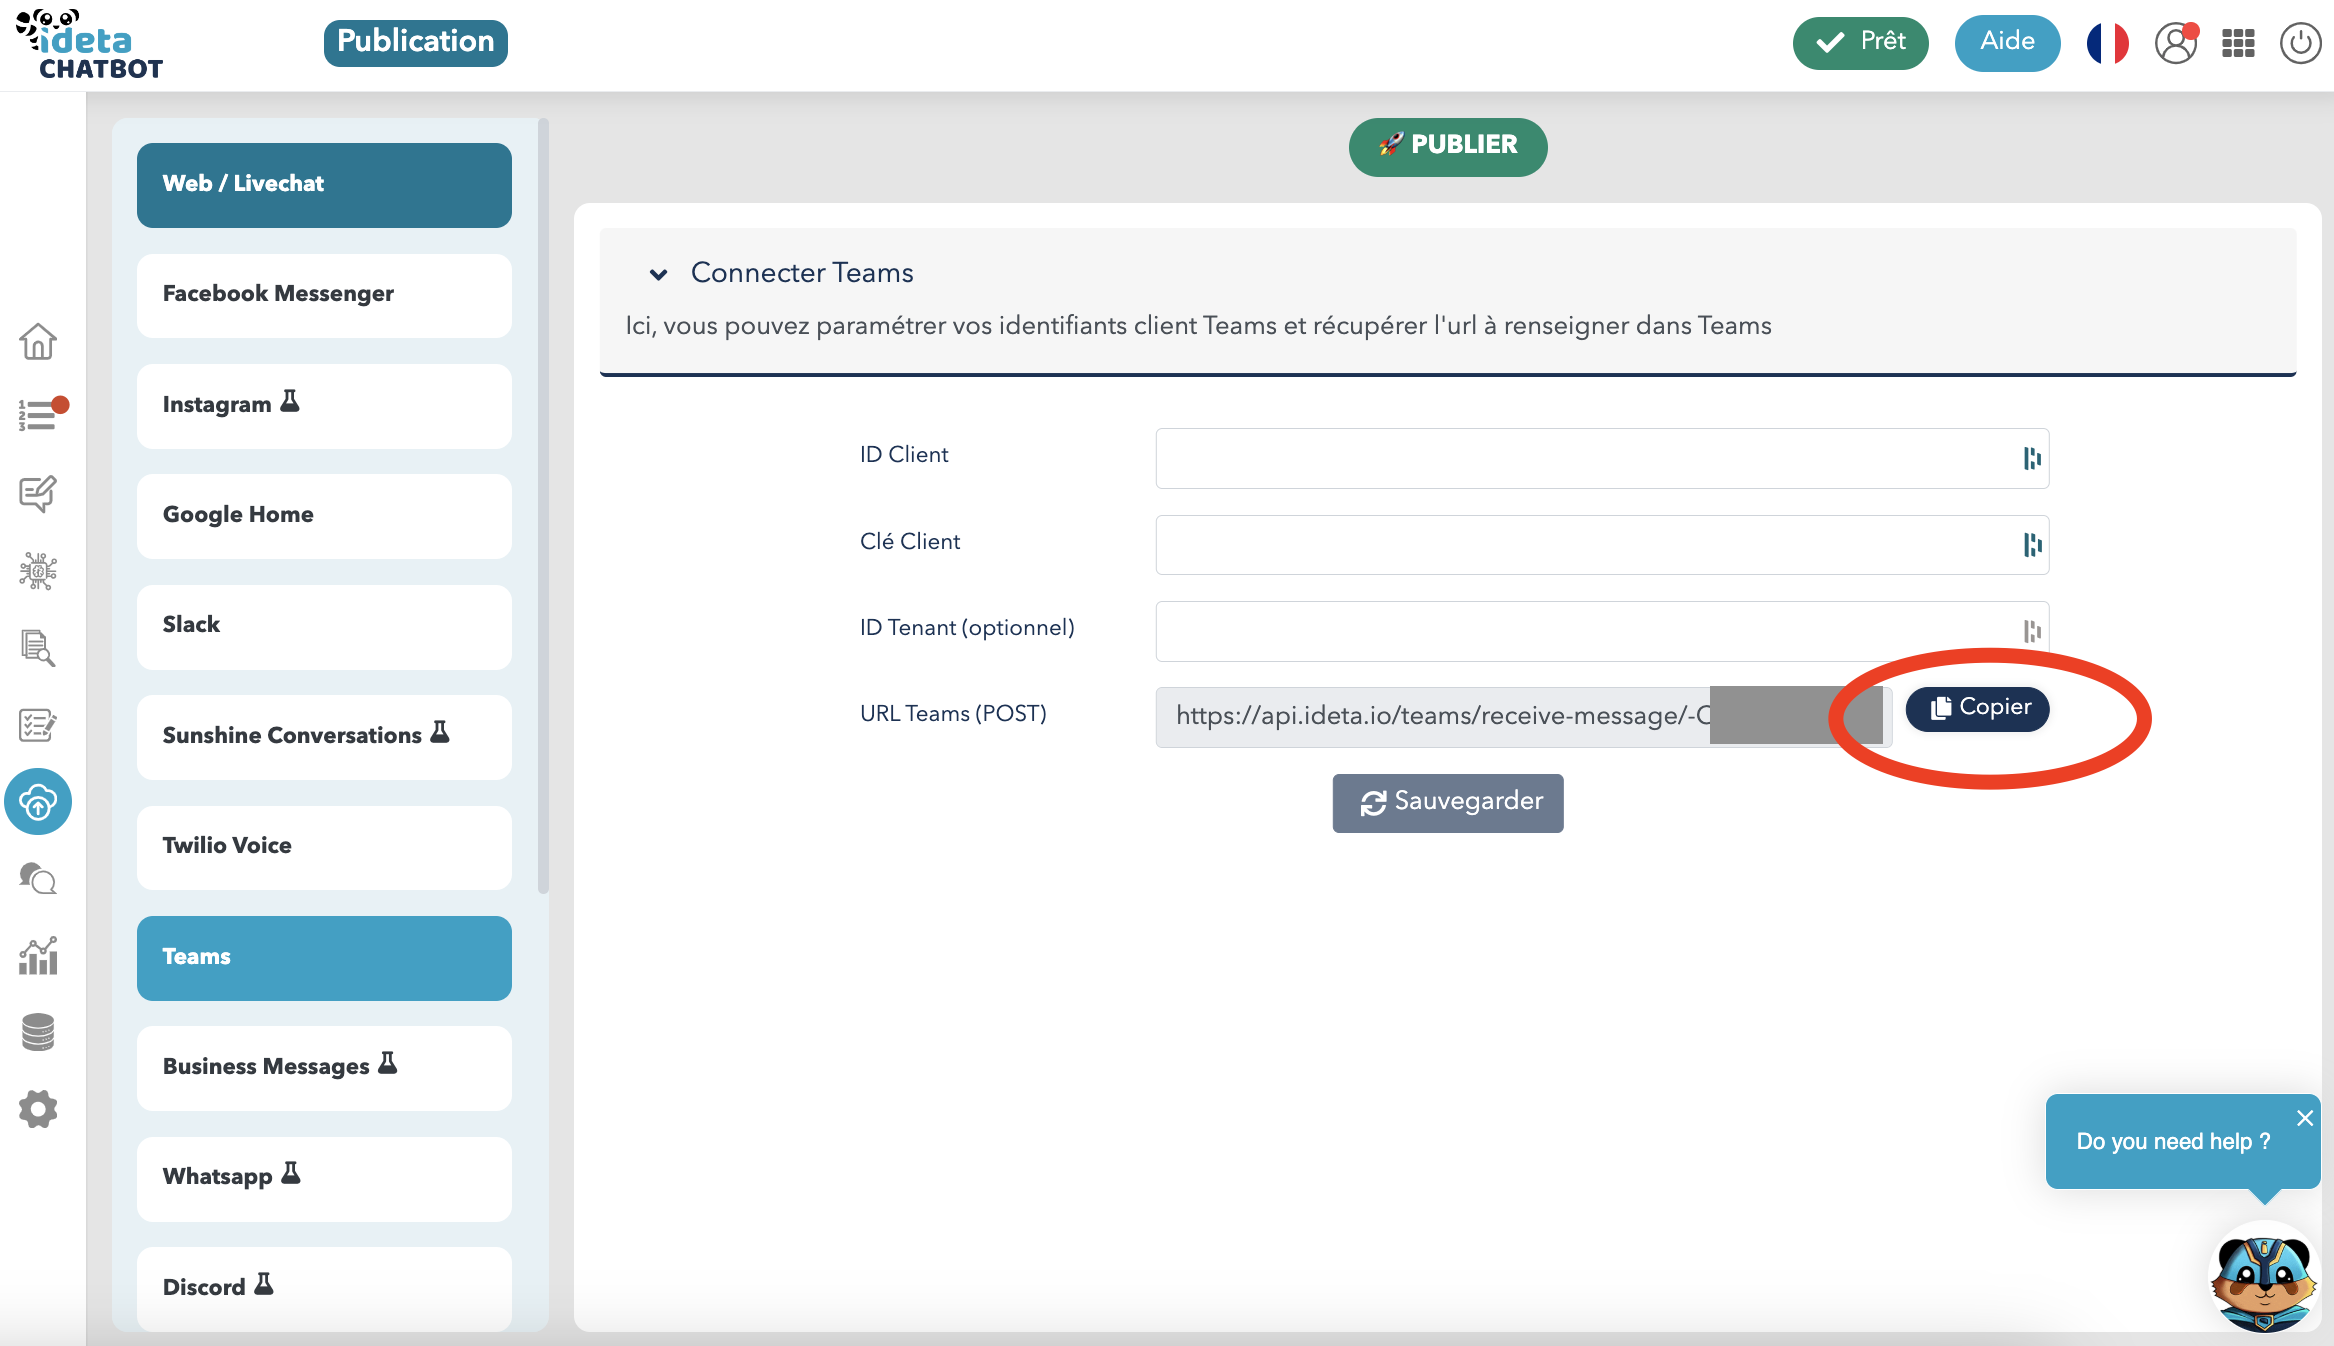Click the power logout icon
This screenshot has width=2334, height=1346.
(2299, 43)
